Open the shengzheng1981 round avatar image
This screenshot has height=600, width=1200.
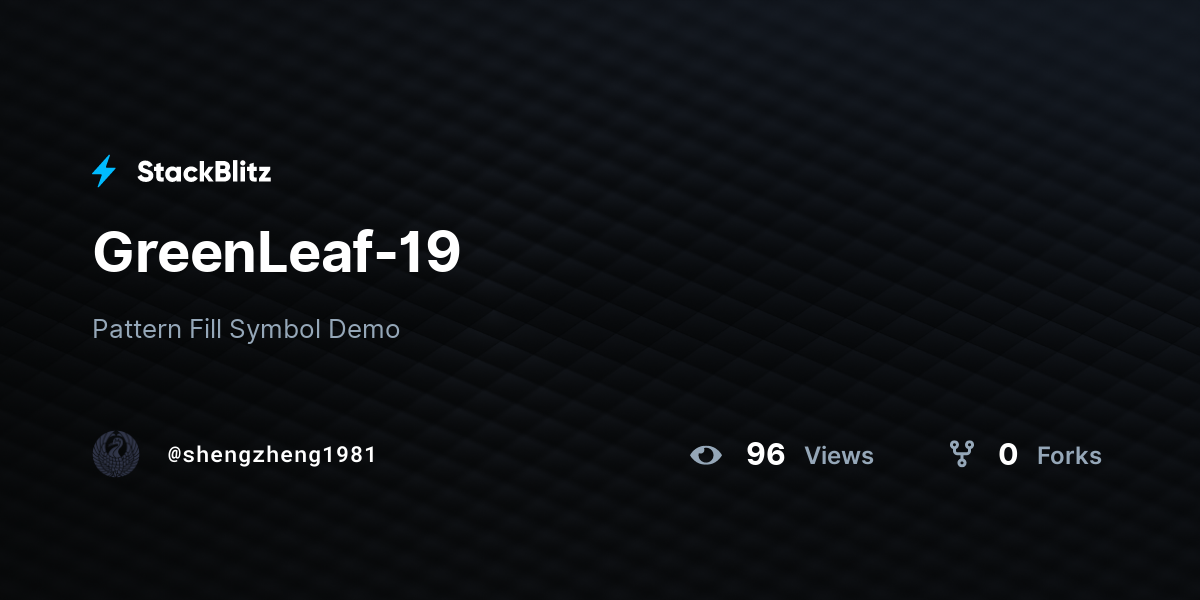(116, 454)
